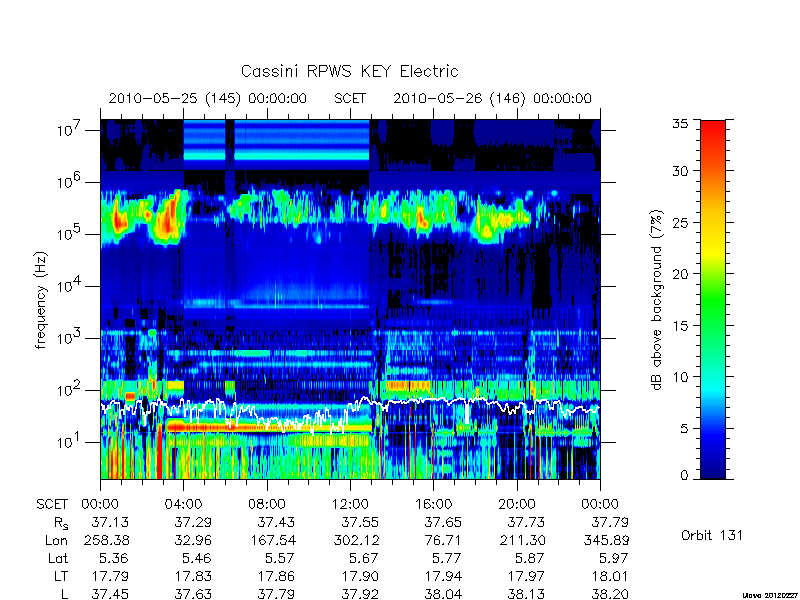Click the L row label
800x600 pixels.
point(64,594)
